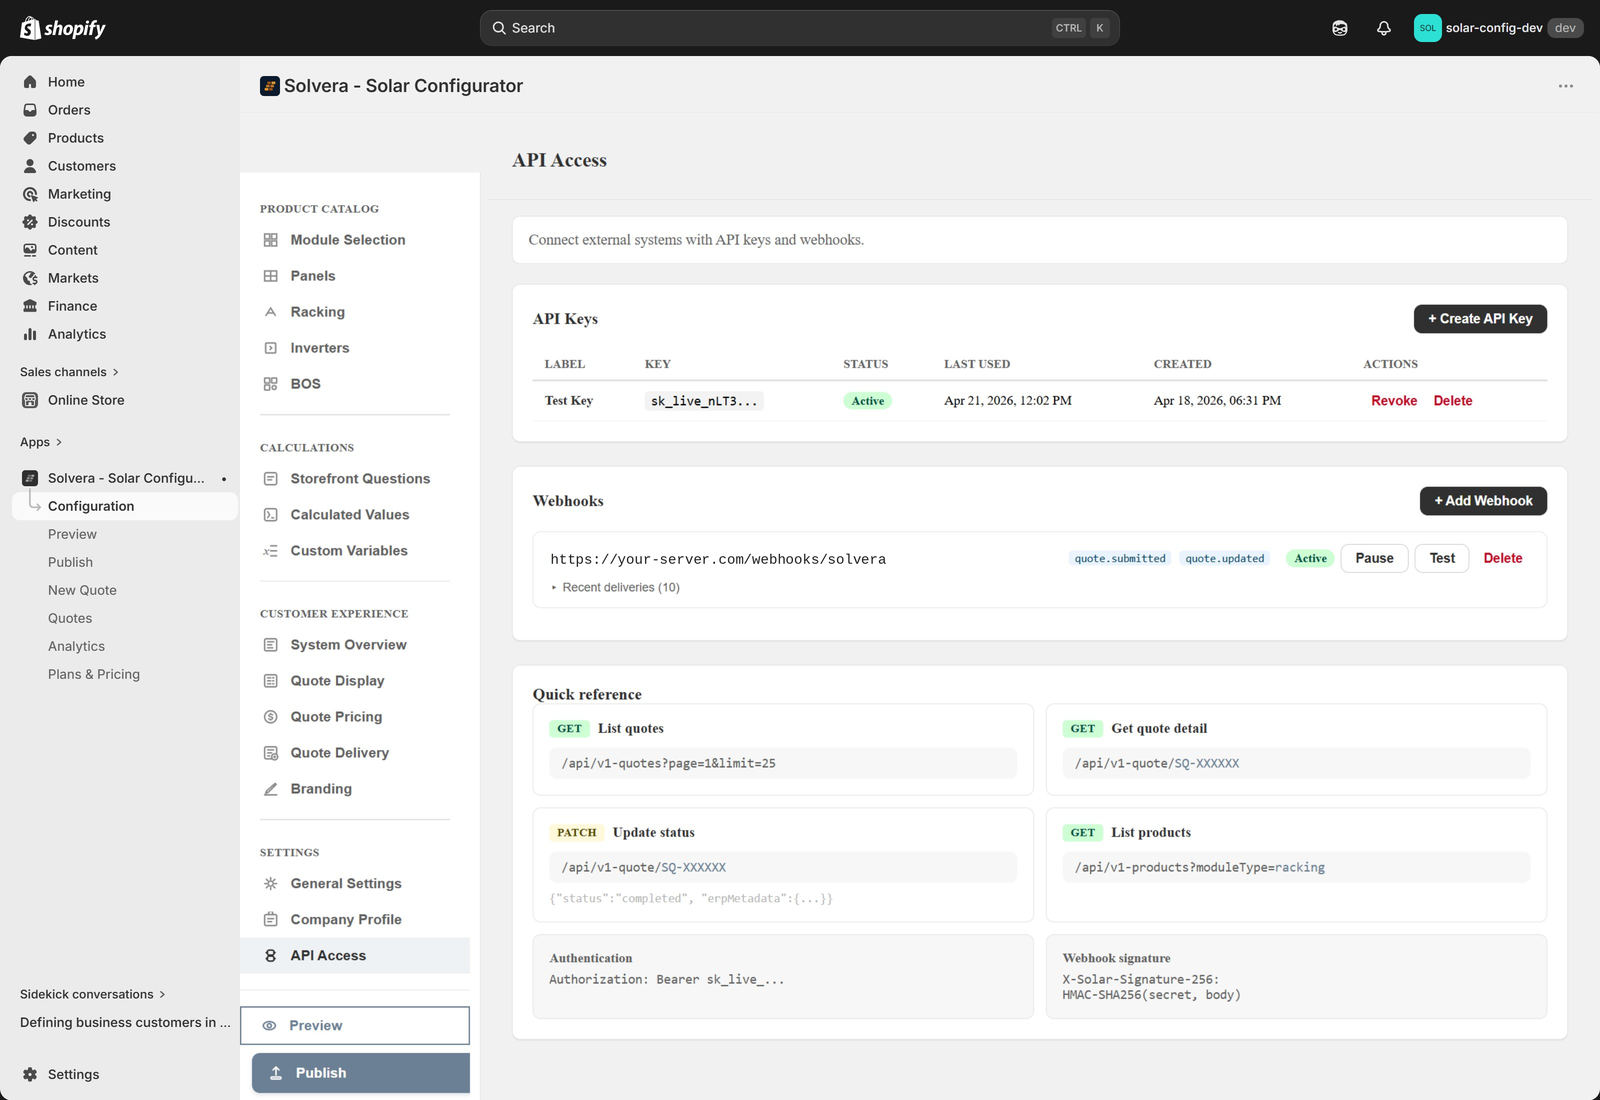Click the Orders icon in sidebar
The width and height of the screenshot is (1600, 1100).
point(30,110)
